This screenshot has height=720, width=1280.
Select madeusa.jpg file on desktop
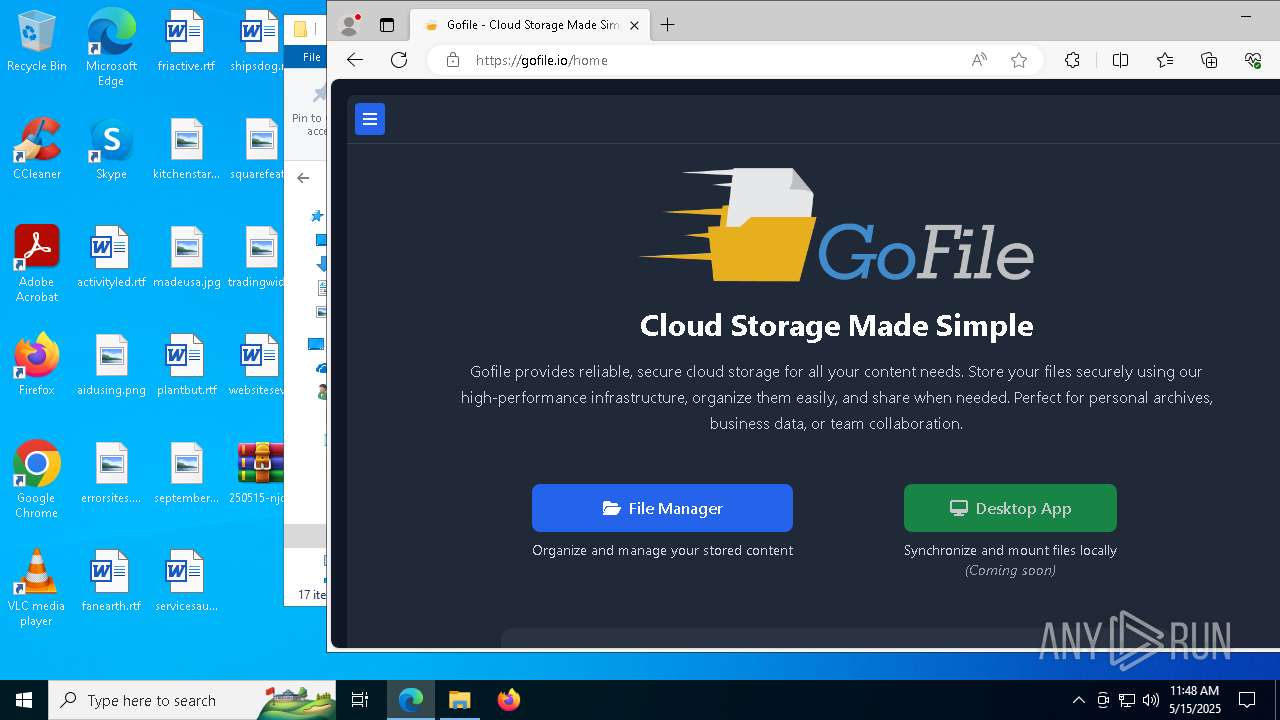pos(186,257)
